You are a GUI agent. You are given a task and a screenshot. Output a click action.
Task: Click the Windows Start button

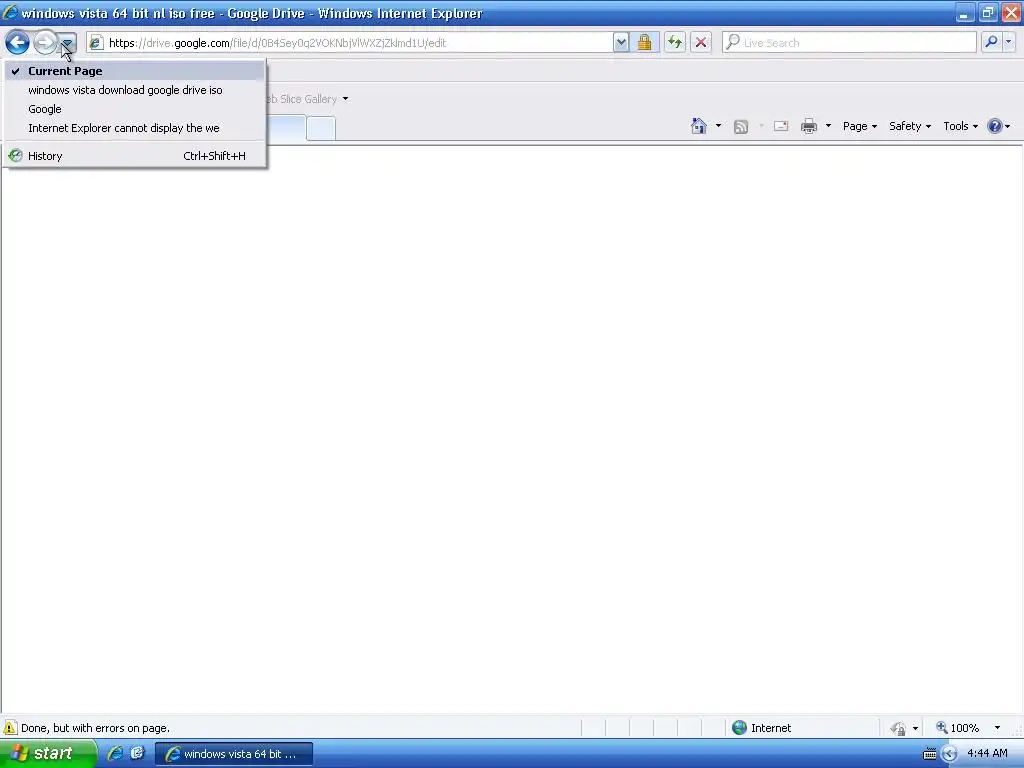point(47,754)
